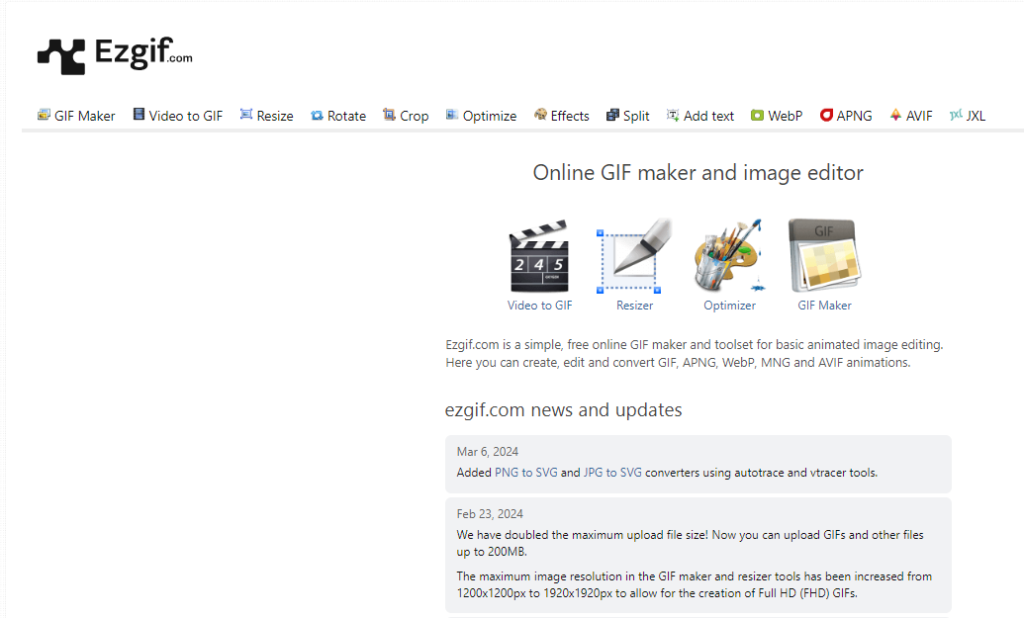Select Optimize from the top menu
Viewport: 1024px width, 618px height.
481,116
